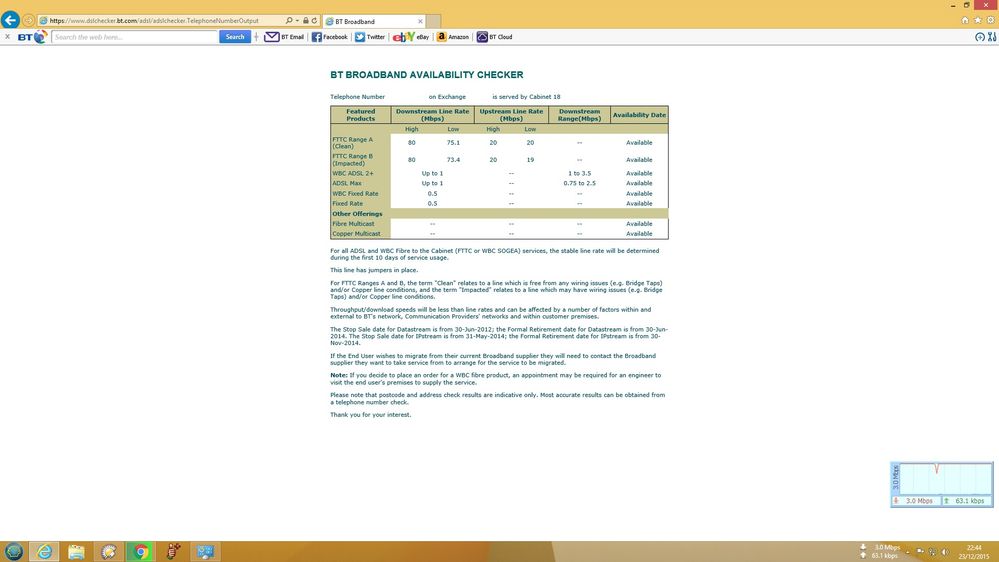Open the Favorites star icon
999x562 pixels.
[978, 20]
